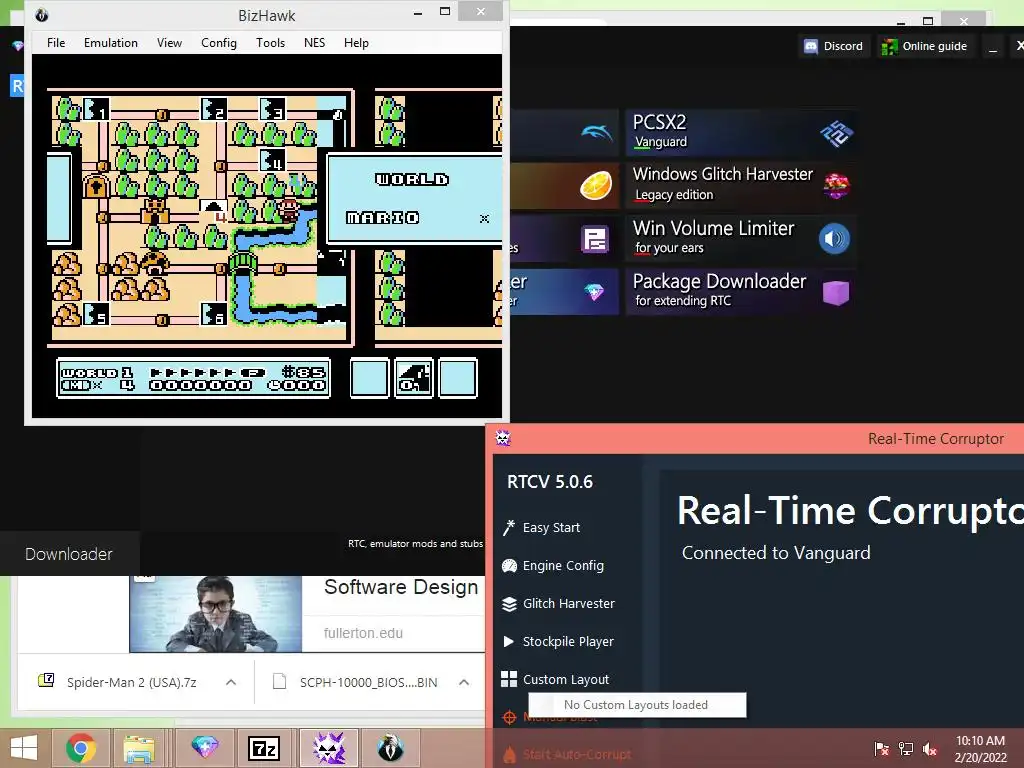
Task: Click the Software Design ad thumbnail
Action: tap(216, 614)
